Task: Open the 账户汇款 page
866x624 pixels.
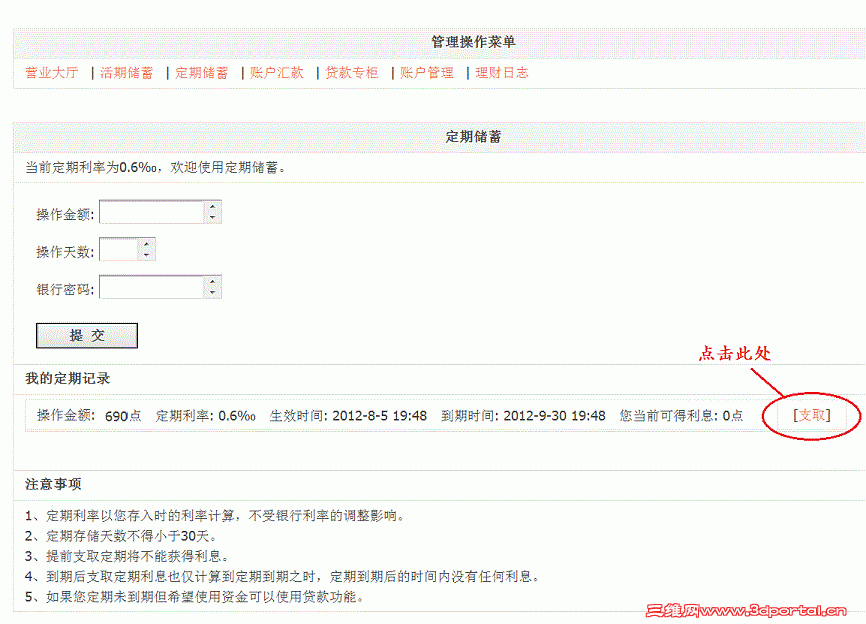Action: click(277, 72)
